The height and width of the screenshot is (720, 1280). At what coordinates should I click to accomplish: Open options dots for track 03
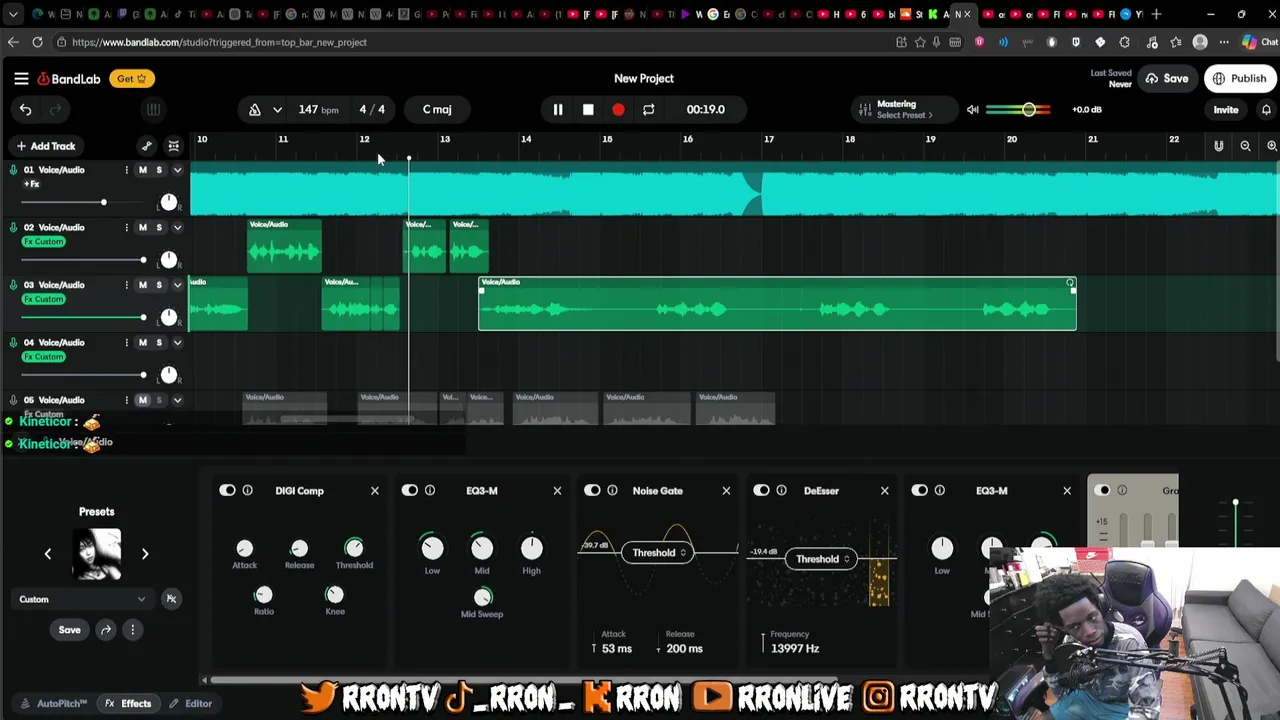[126, 285]
